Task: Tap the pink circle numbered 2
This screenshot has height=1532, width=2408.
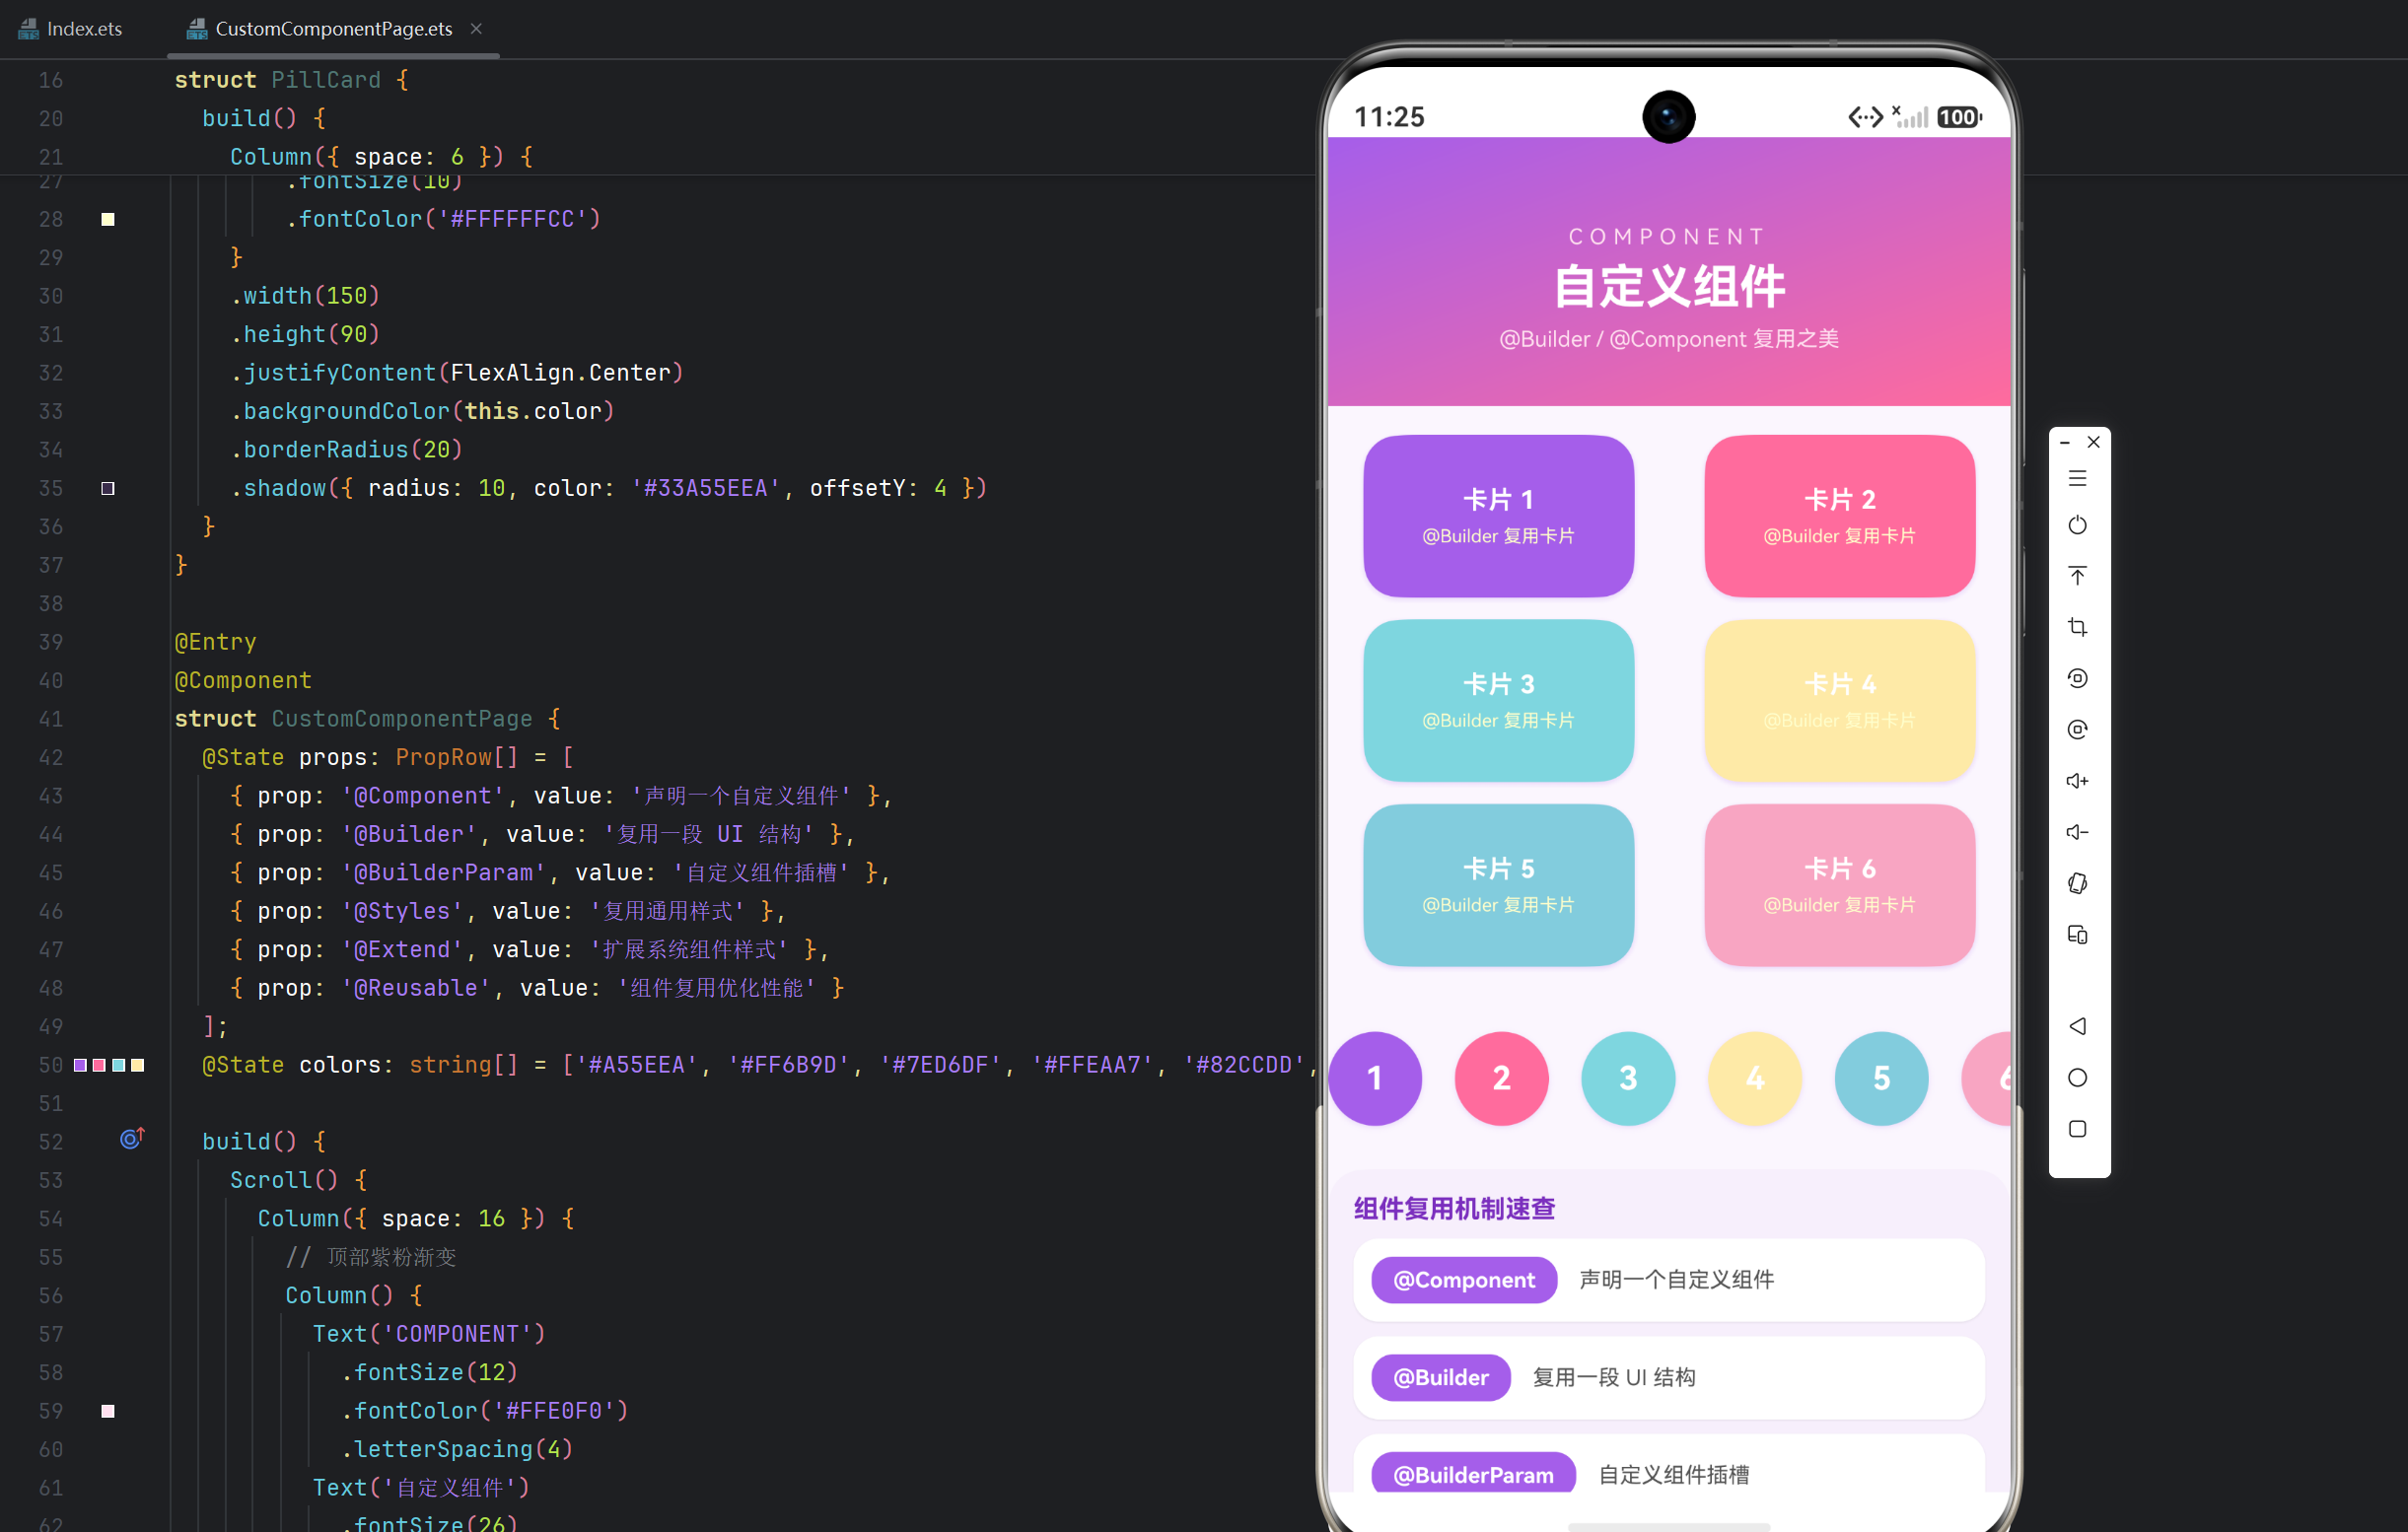Action: (1501, 1078)
